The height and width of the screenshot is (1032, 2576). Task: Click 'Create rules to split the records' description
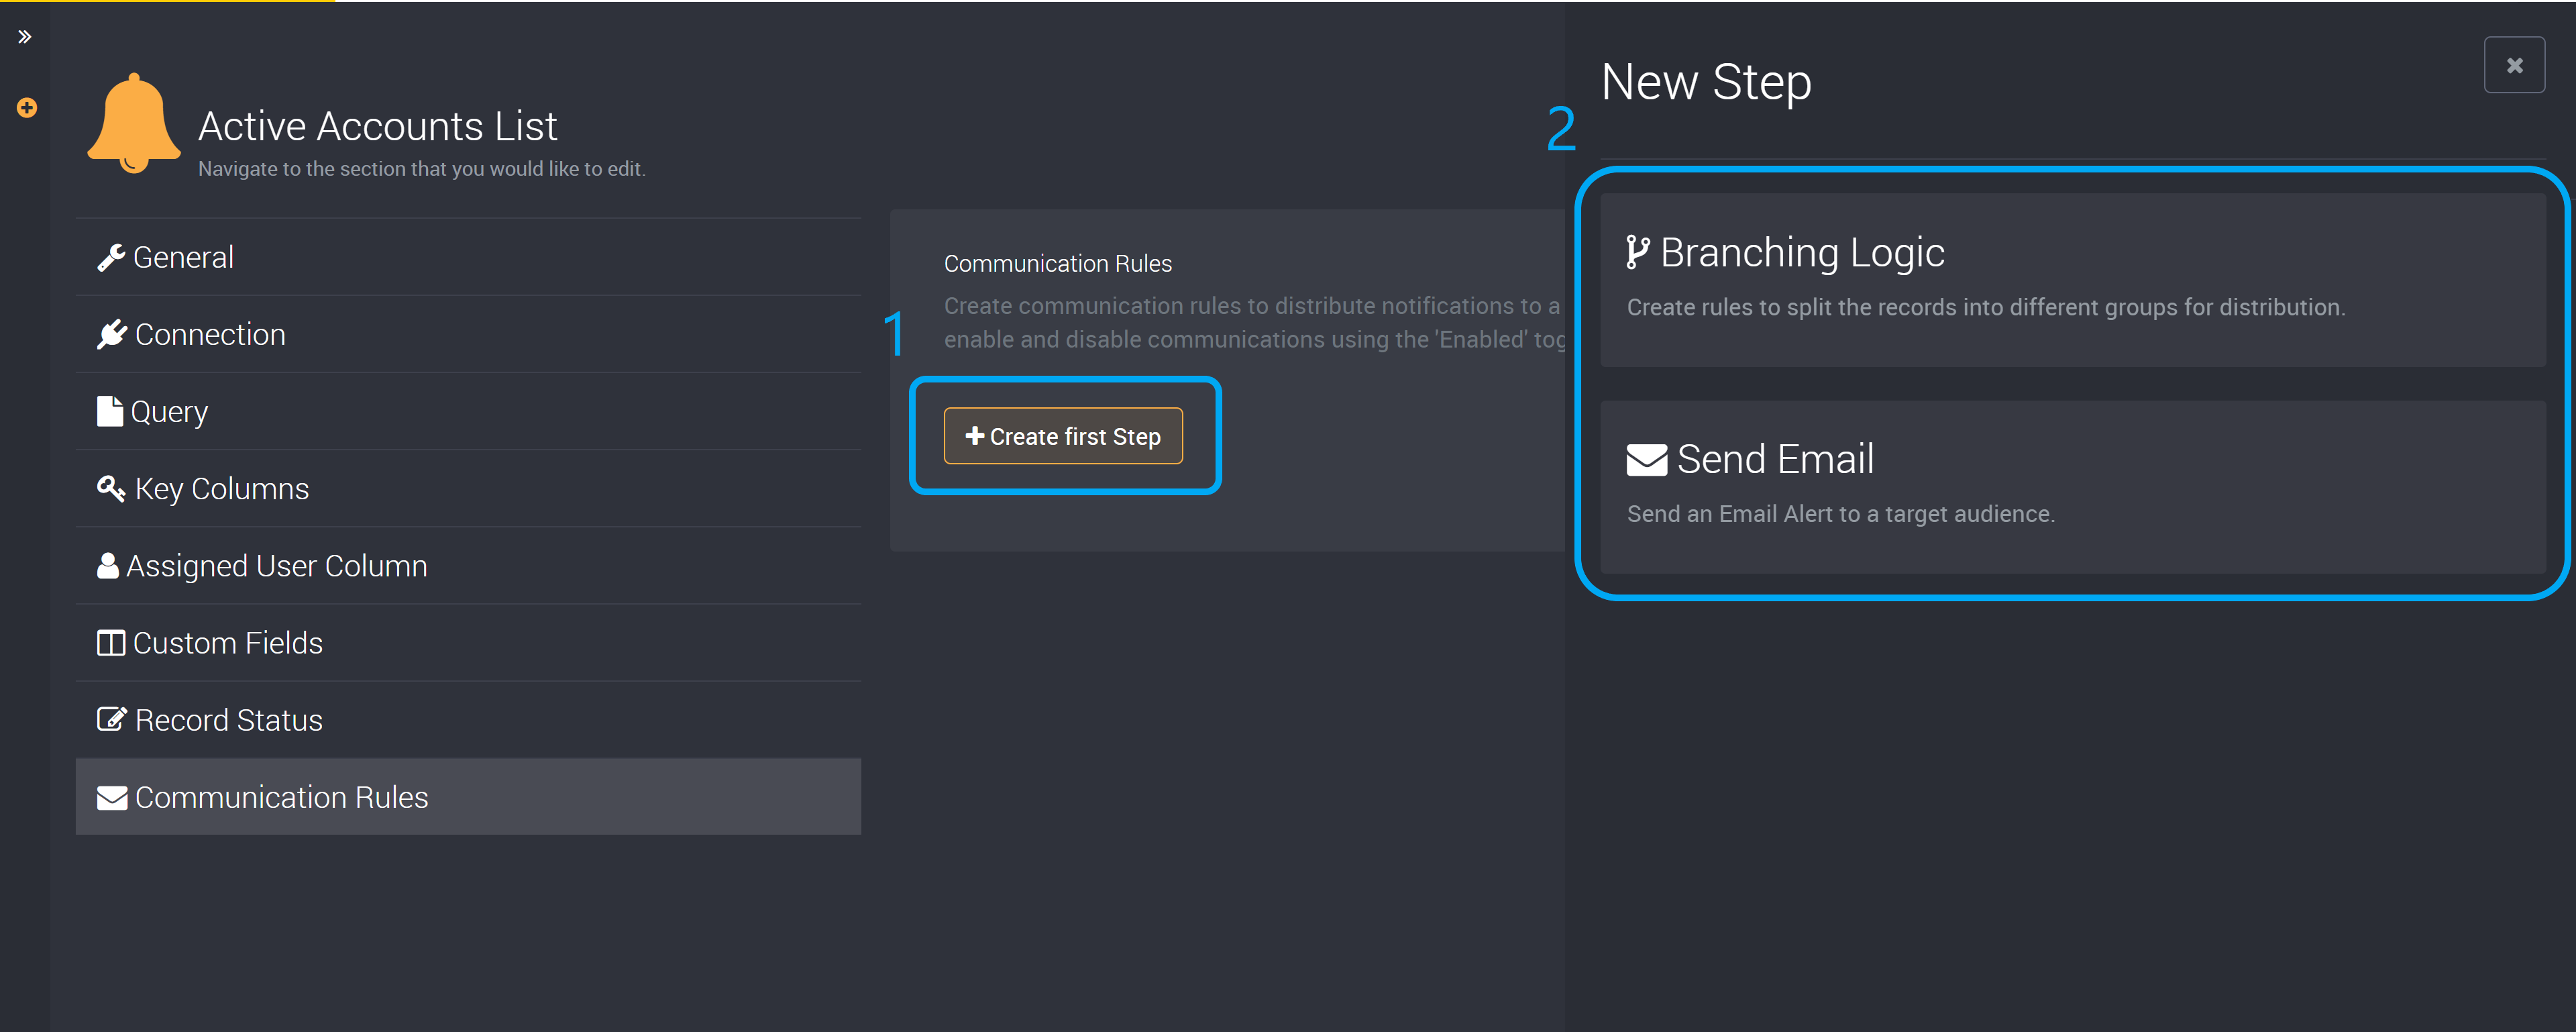[1986, 307]
